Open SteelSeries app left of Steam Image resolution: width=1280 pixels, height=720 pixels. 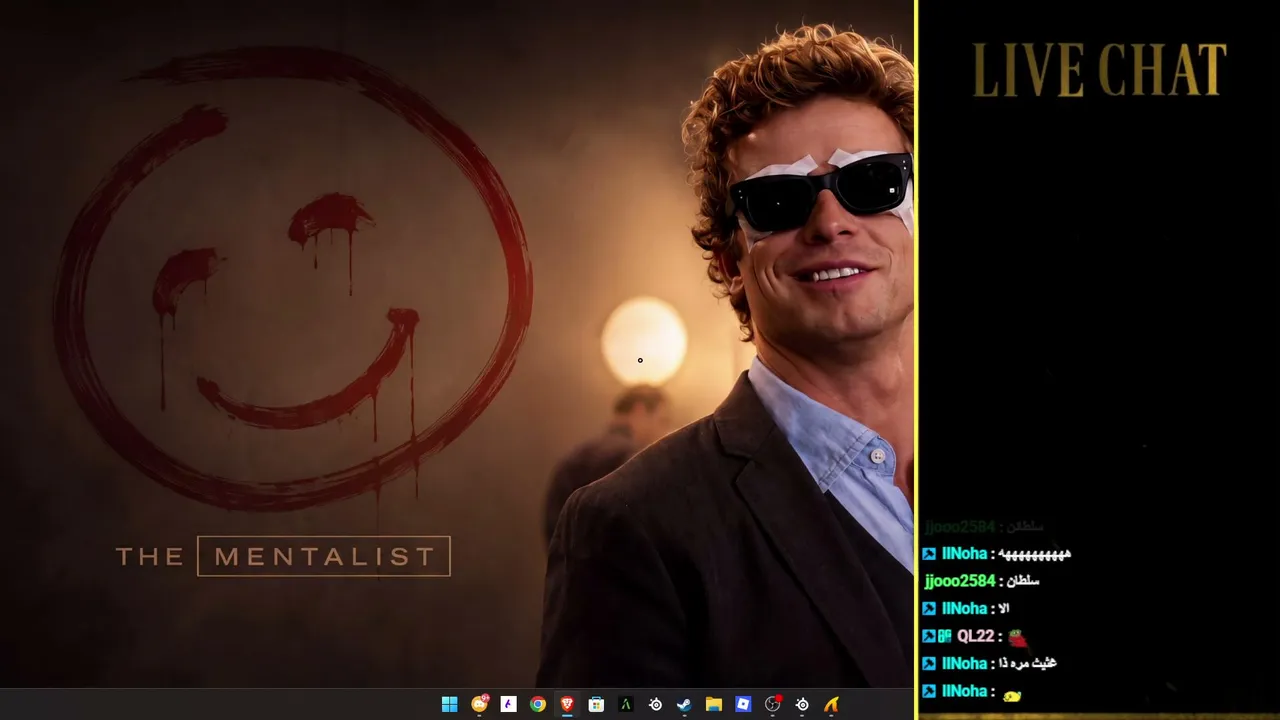tap(655, 704)
